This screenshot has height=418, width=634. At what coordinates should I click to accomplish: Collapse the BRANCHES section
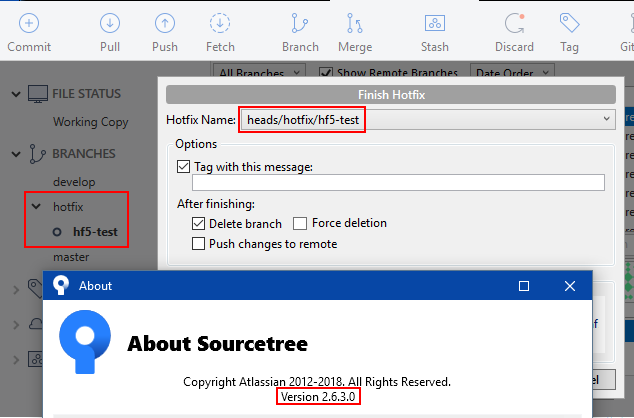click(16, 154)
